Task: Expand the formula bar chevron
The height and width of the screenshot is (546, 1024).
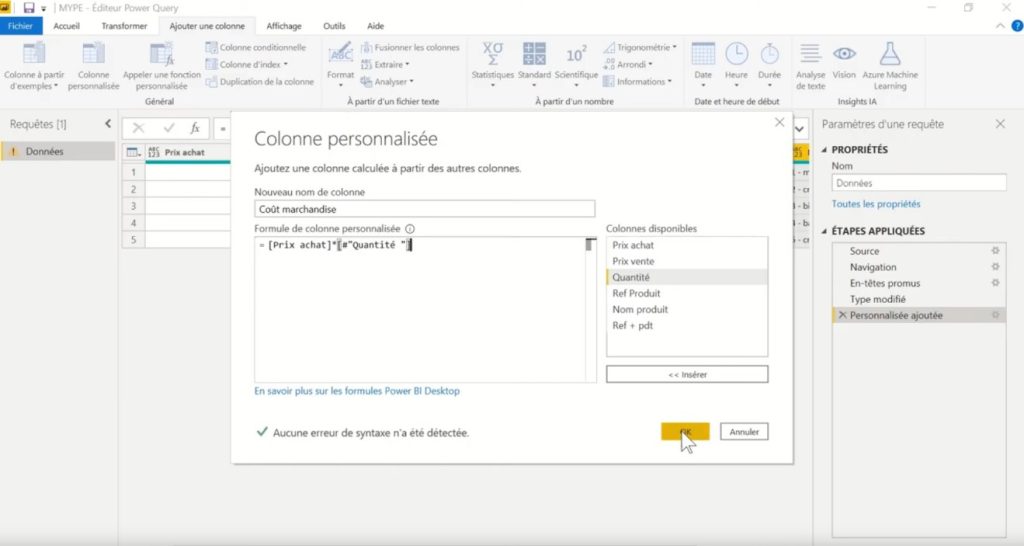Action: pos(799,129)
